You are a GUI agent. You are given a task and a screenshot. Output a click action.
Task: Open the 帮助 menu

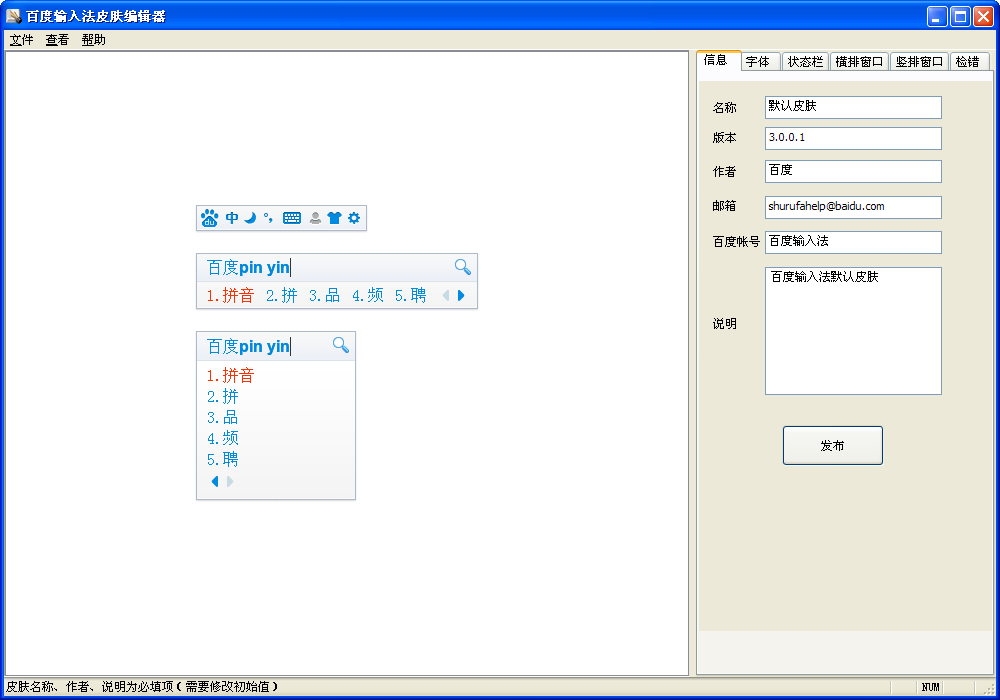[x=93, y=40]
